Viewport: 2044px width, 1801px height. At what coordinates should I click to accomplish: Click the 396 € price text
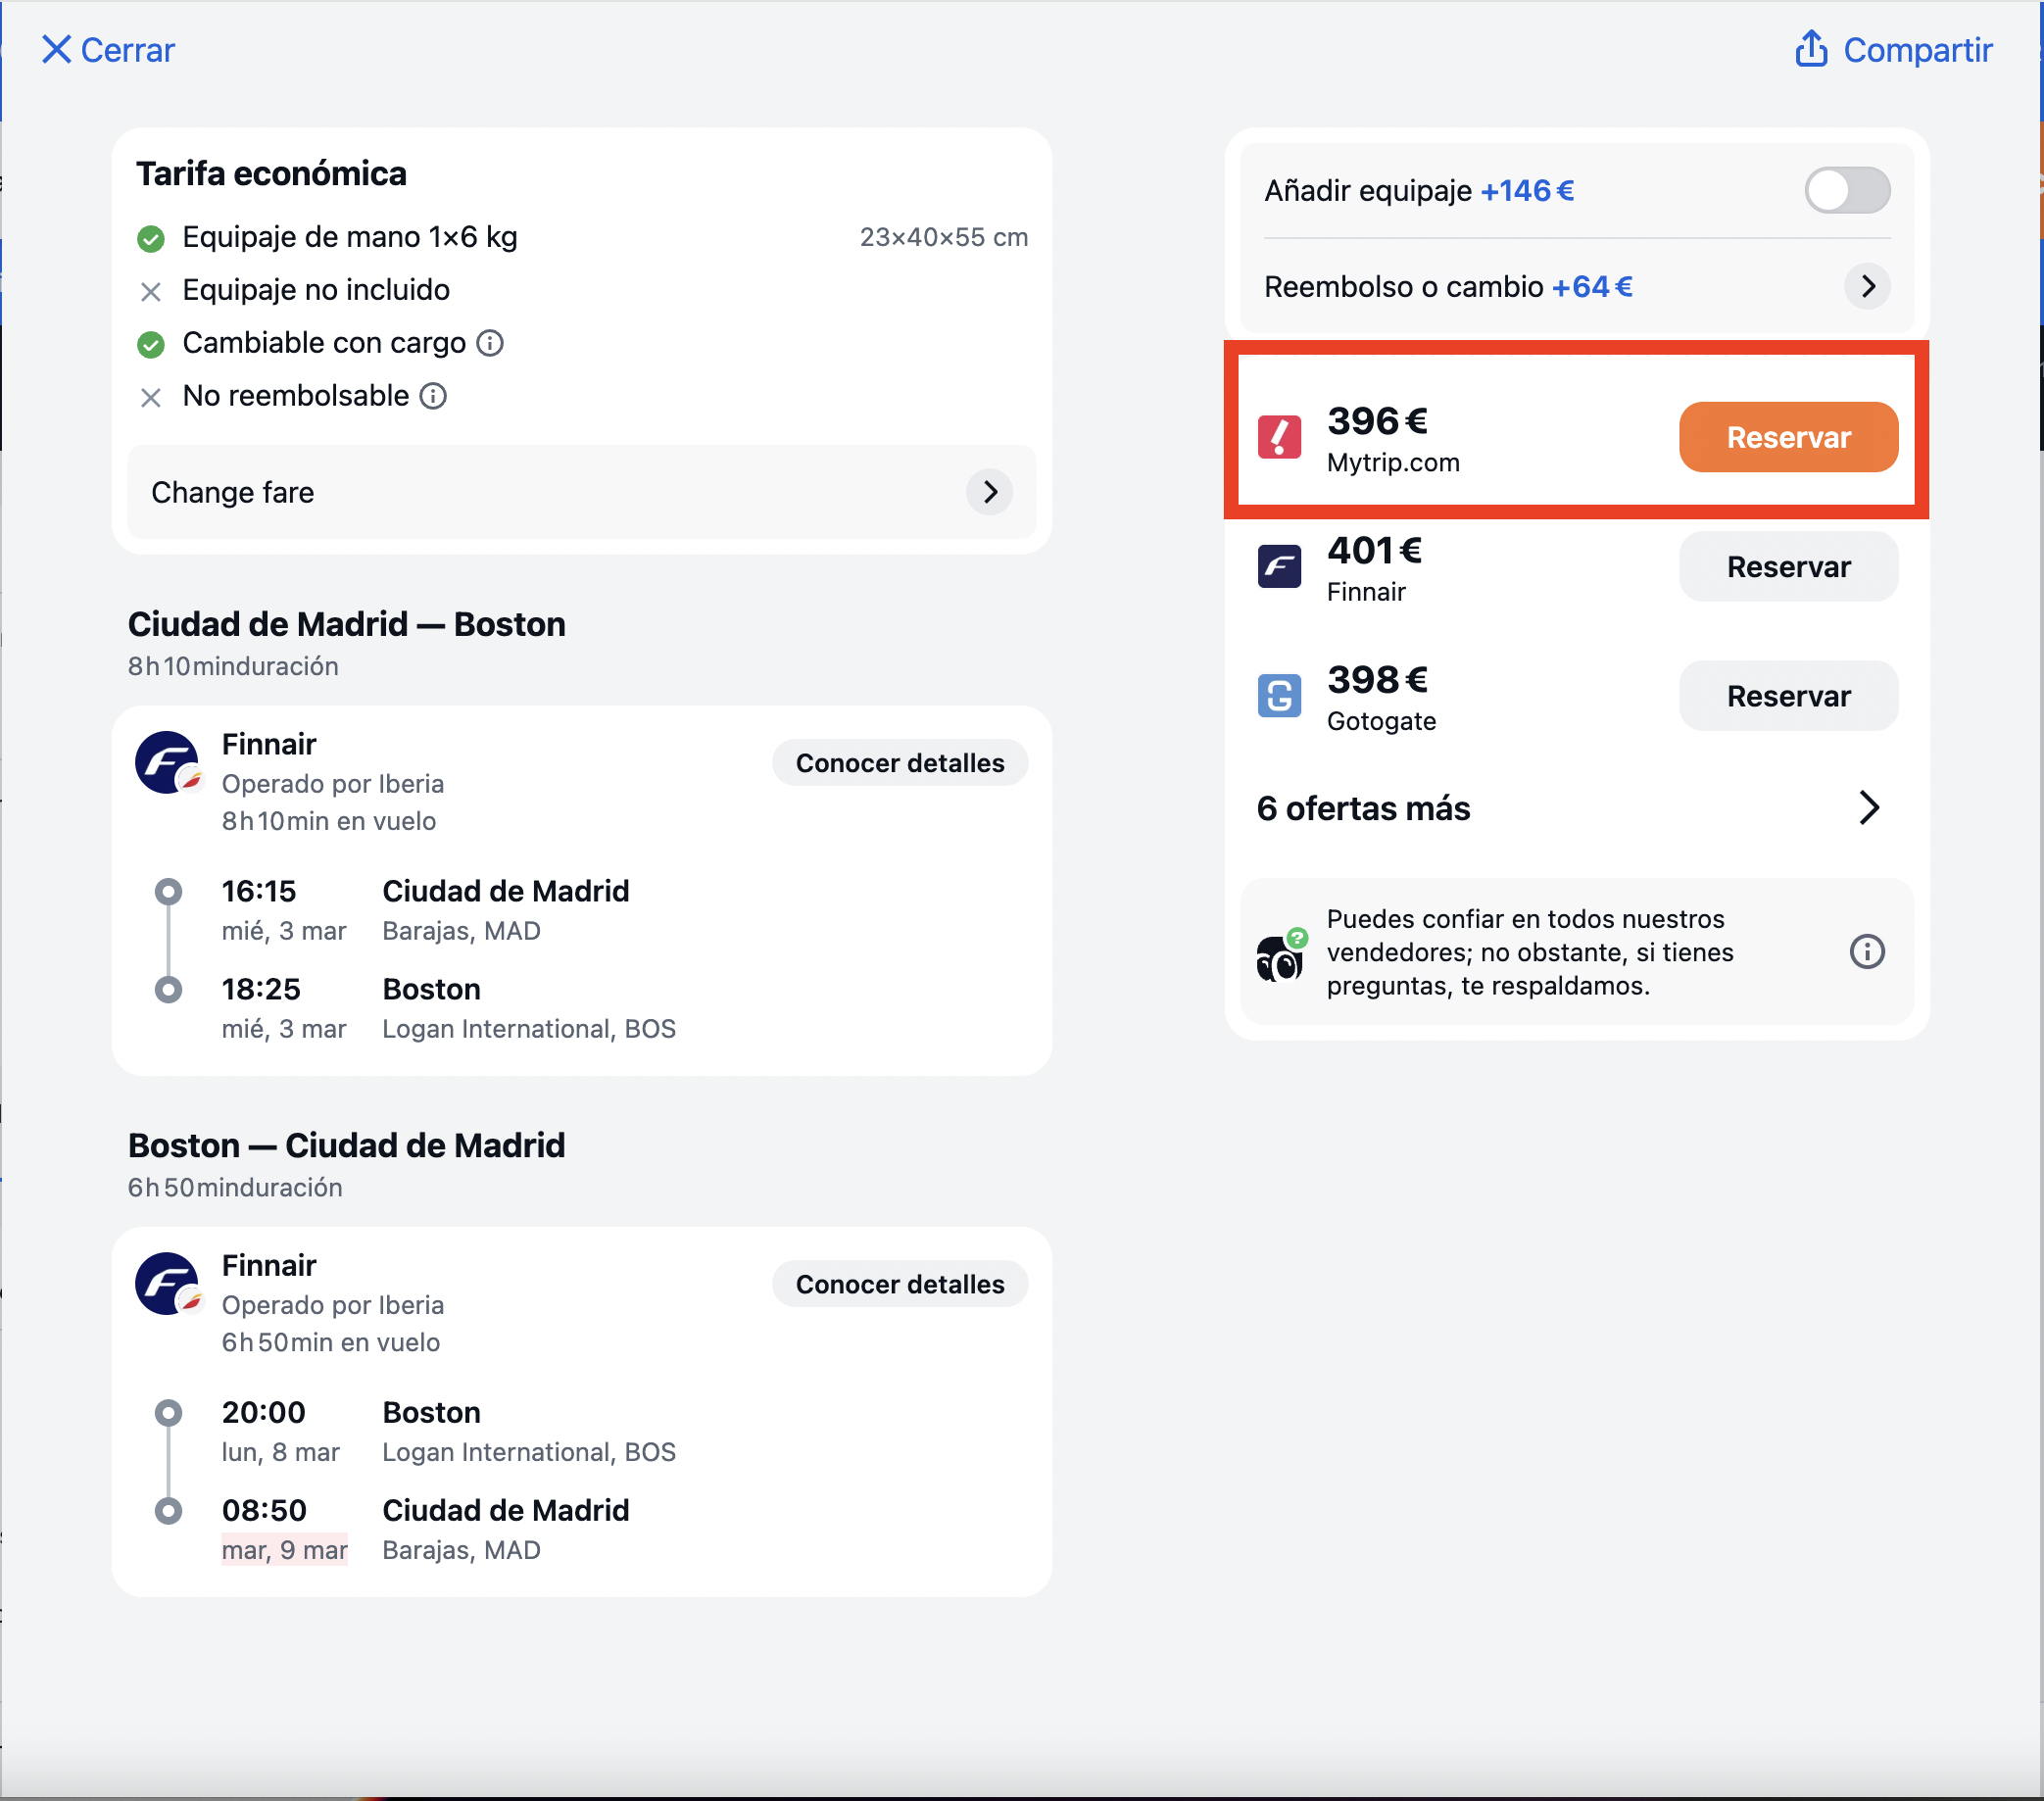[1377, 421]
